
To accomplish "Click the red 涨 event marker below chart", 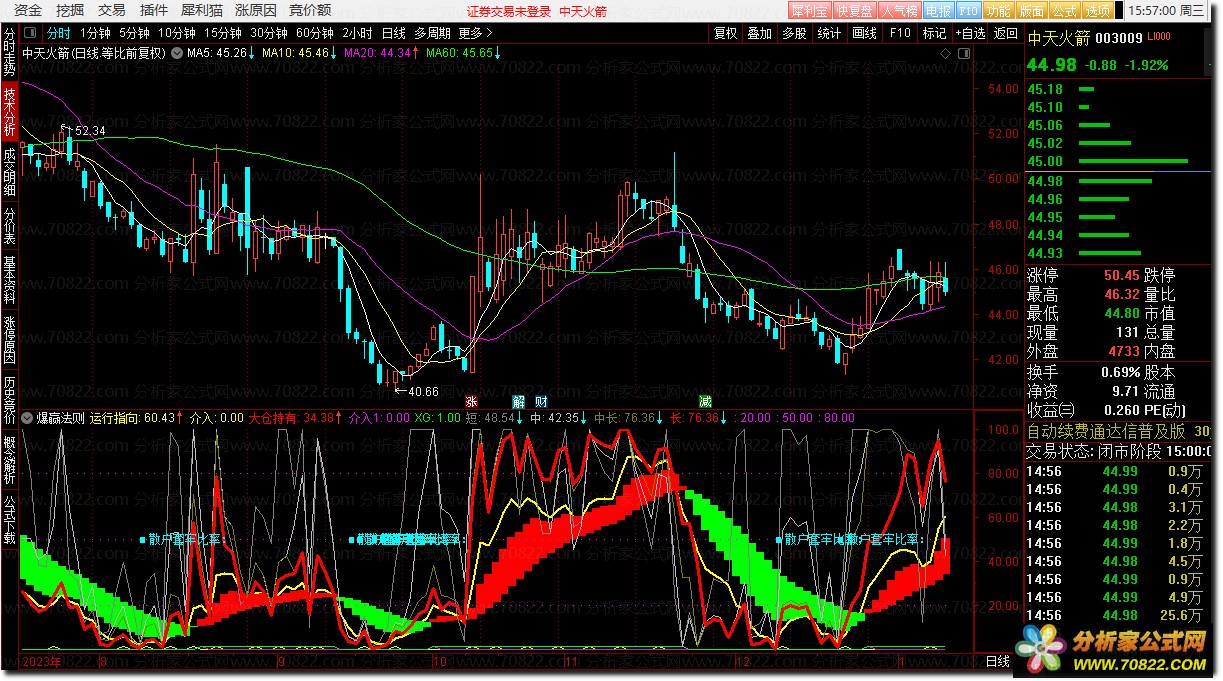I will [471, 400].
